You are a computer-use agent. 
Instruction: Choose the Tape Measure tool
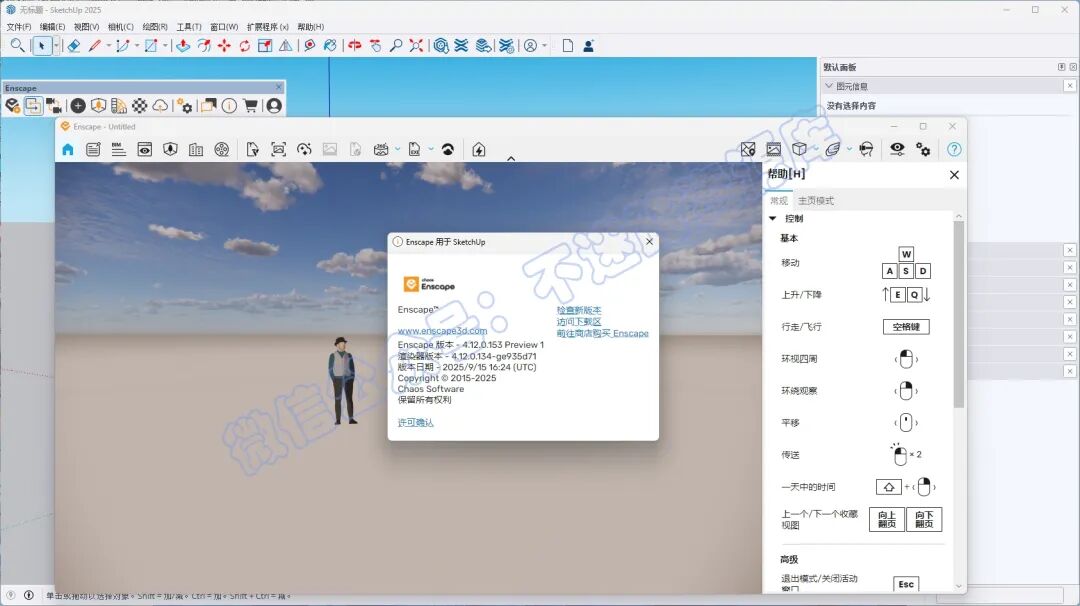point(309,46)
